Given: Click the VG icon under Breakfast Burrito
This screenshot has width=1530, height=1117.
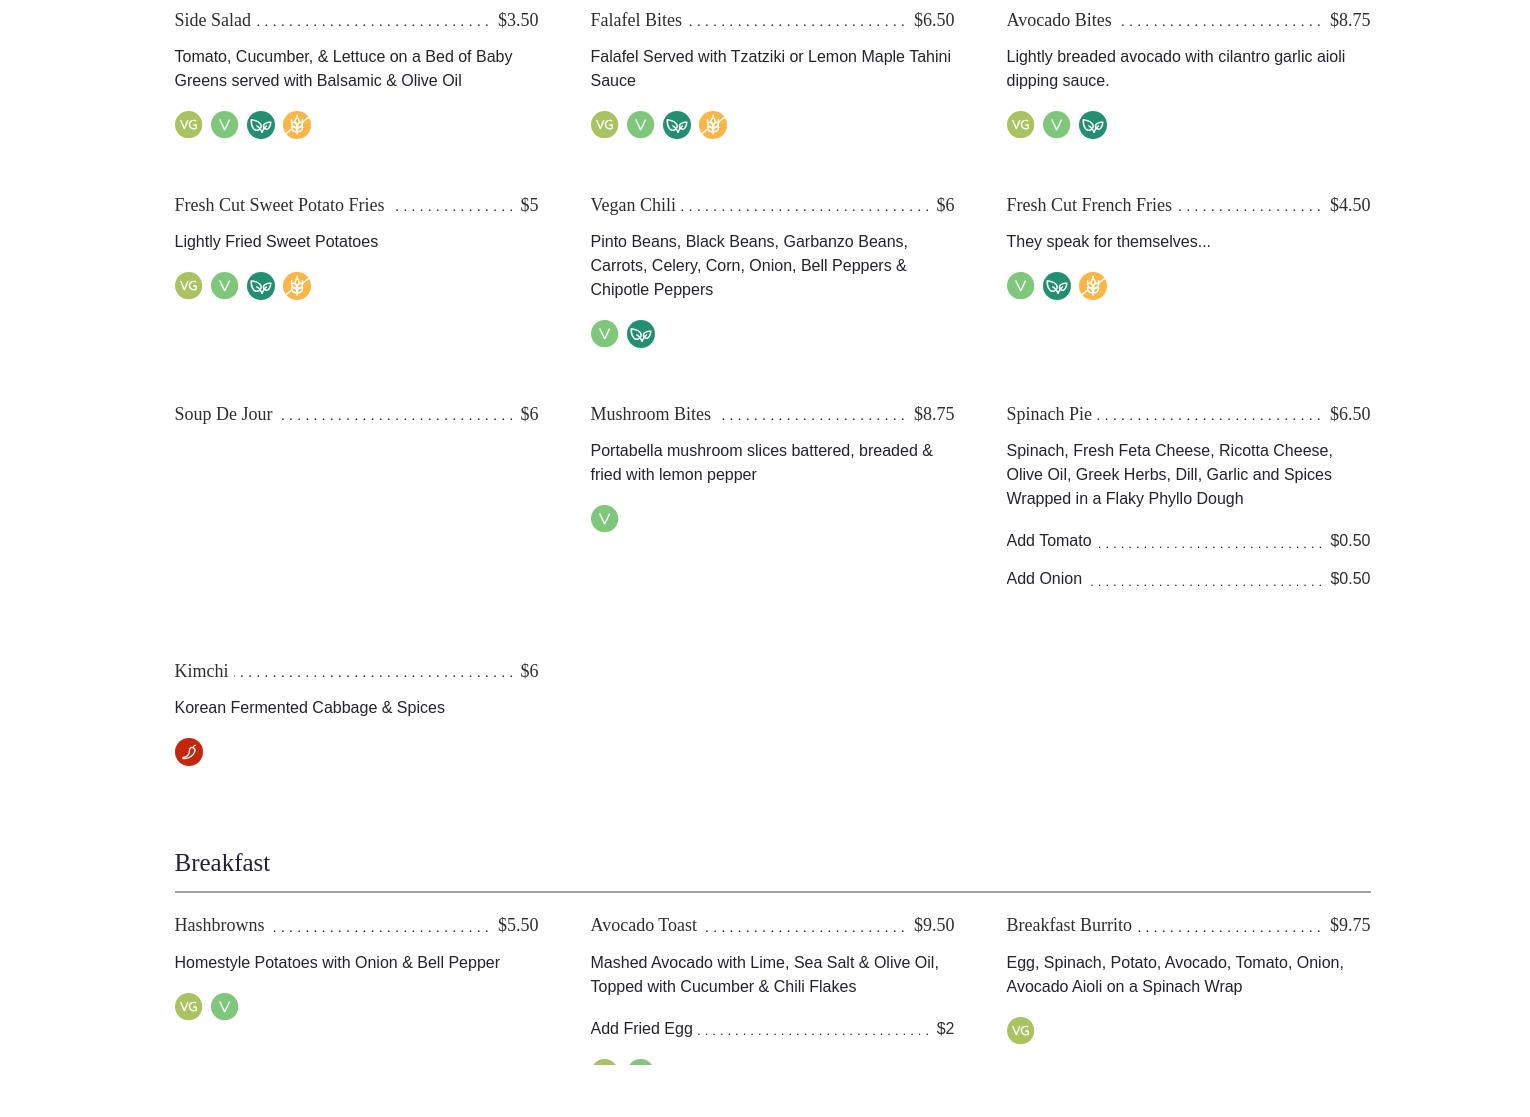Looking at the screenshot, I should tap(1020, 1031).
